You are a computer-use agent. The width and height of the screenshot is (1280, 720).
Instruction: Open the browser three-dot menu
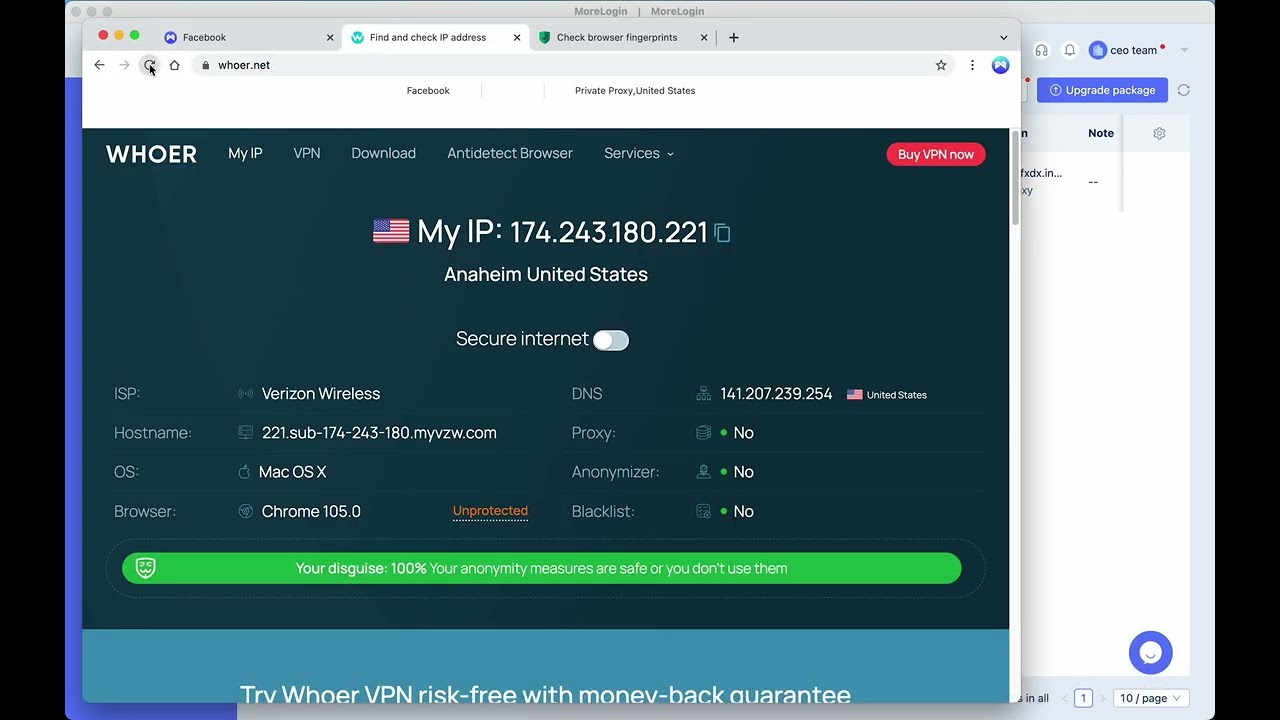pos(972,65)
